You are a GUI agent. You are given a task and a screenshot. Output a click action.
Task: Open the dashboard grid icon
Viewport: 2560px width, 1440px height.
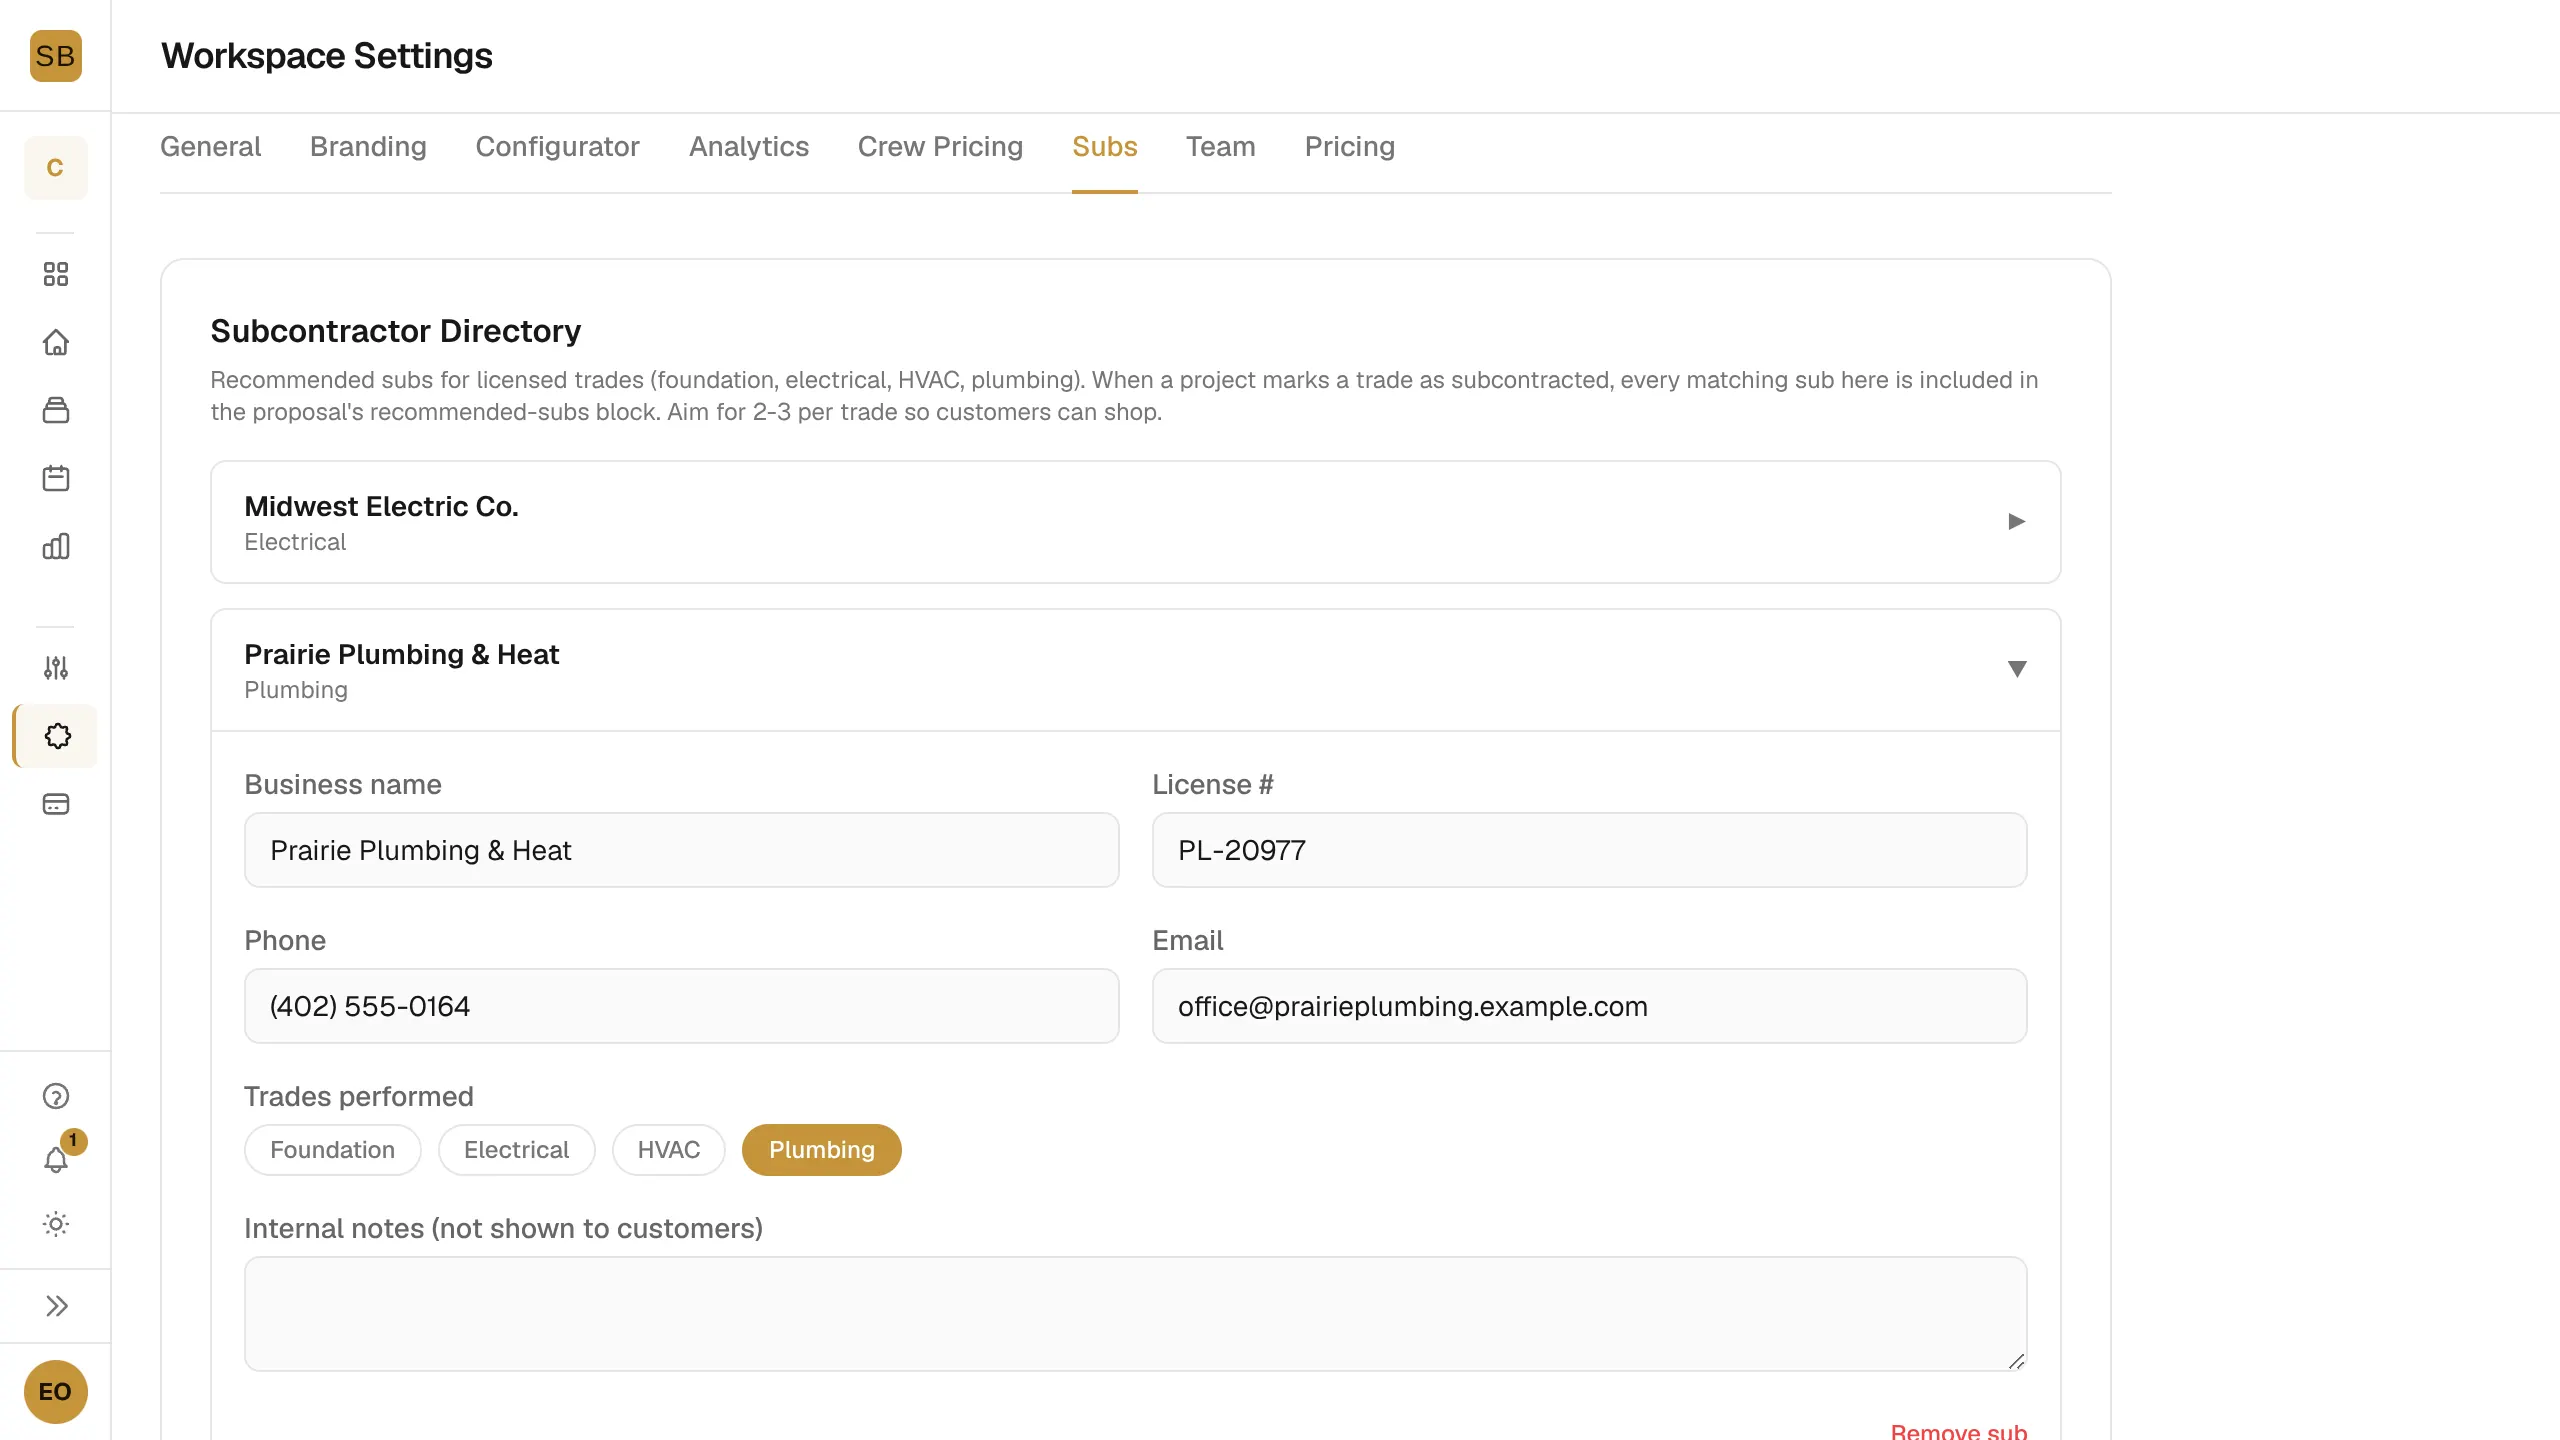coord(56,274)
